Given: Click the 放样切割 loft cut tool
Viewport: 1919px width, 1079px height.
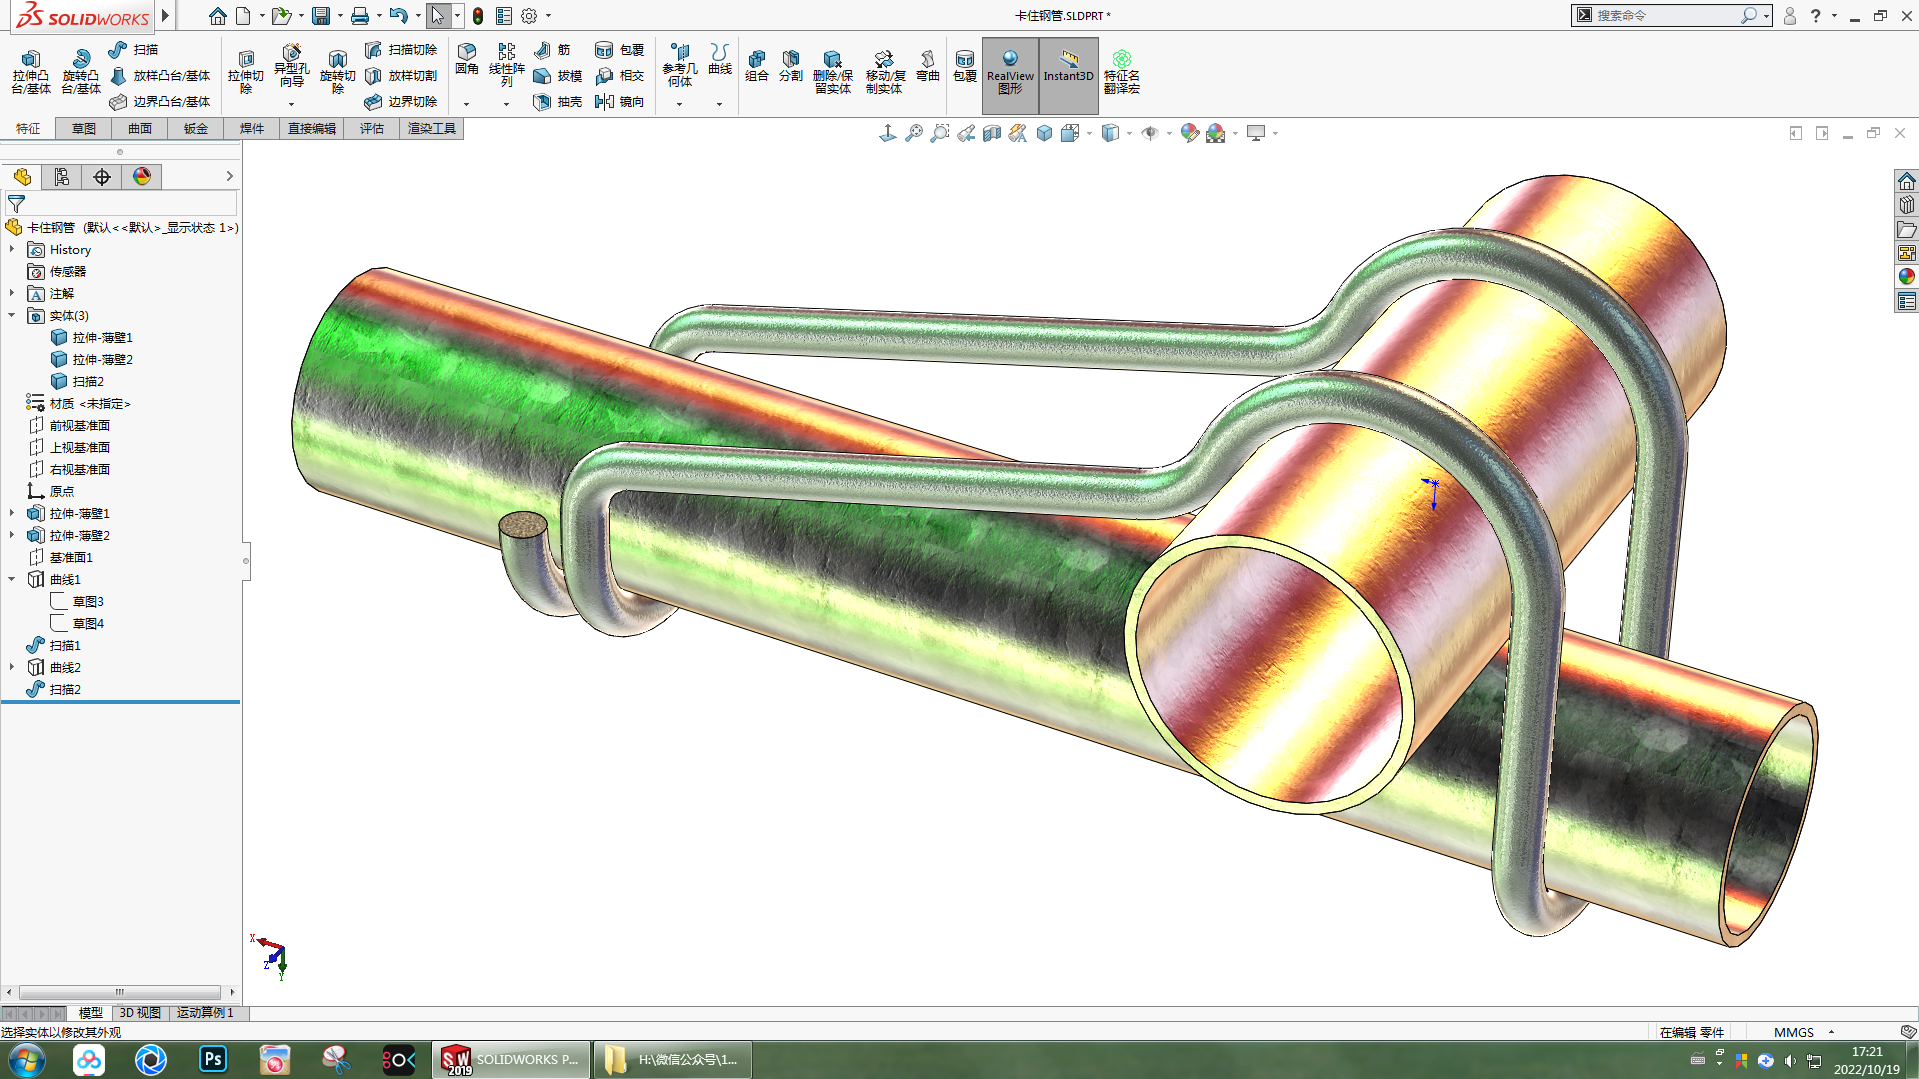Looking at the screenshot, I should 401,76.
